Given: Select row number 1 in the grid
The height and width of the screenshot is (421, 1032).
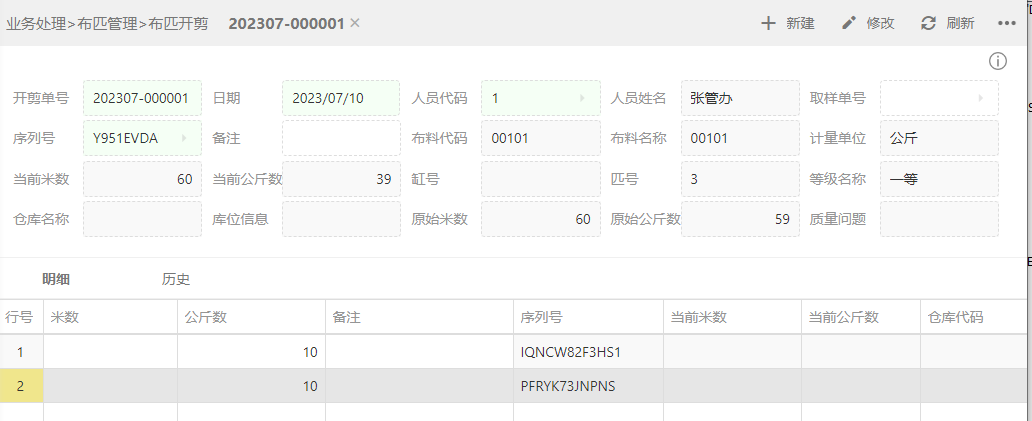Looking at the screenshot, I should (x=20, y=352).
